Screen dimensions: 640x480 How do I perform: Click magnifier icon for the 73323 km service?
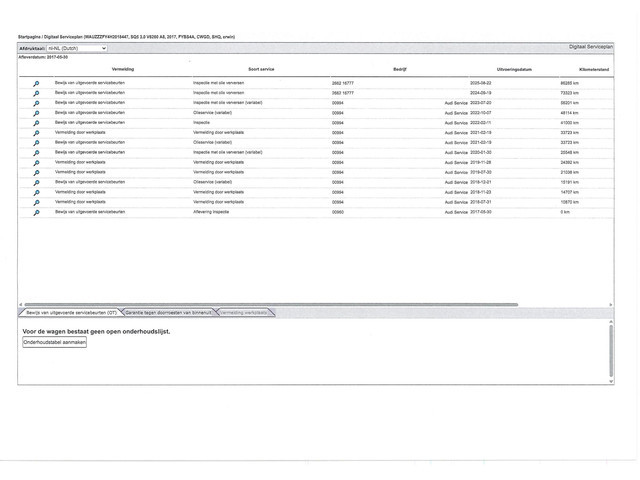click(36, 92)
